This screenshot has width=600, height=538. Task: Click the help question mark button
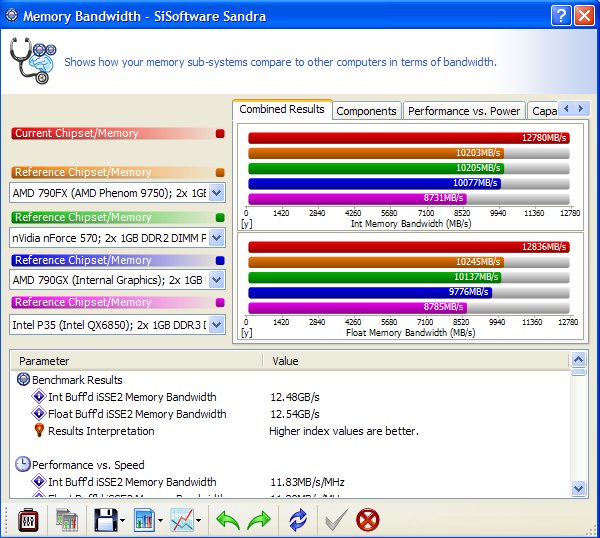(x=561, y=16)
